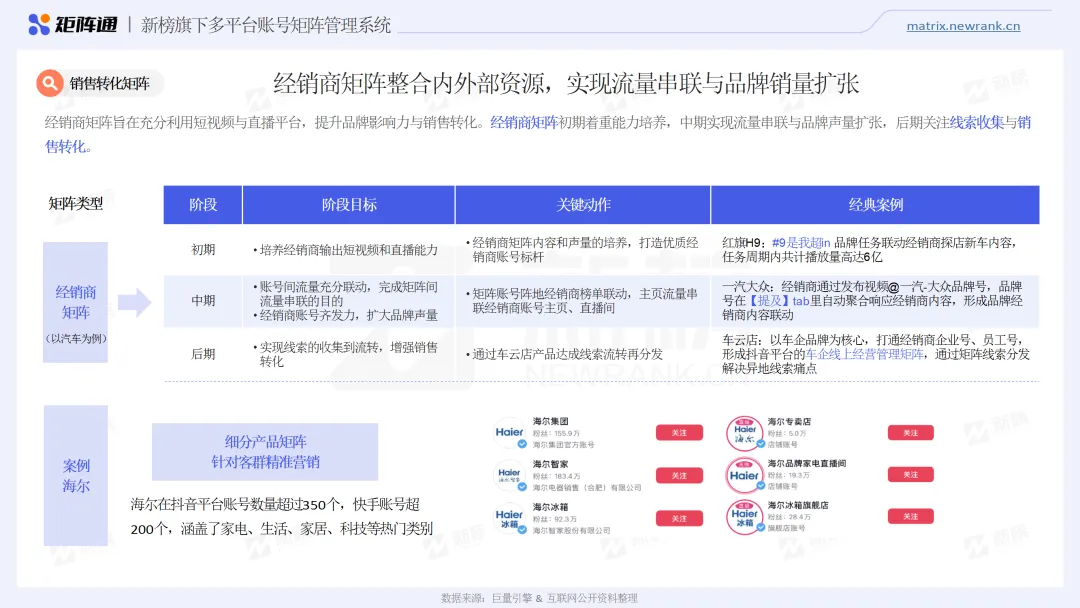Click the 海尔智家 account name
Viewport: 1080px width, 608px height.
coord(550,464)
